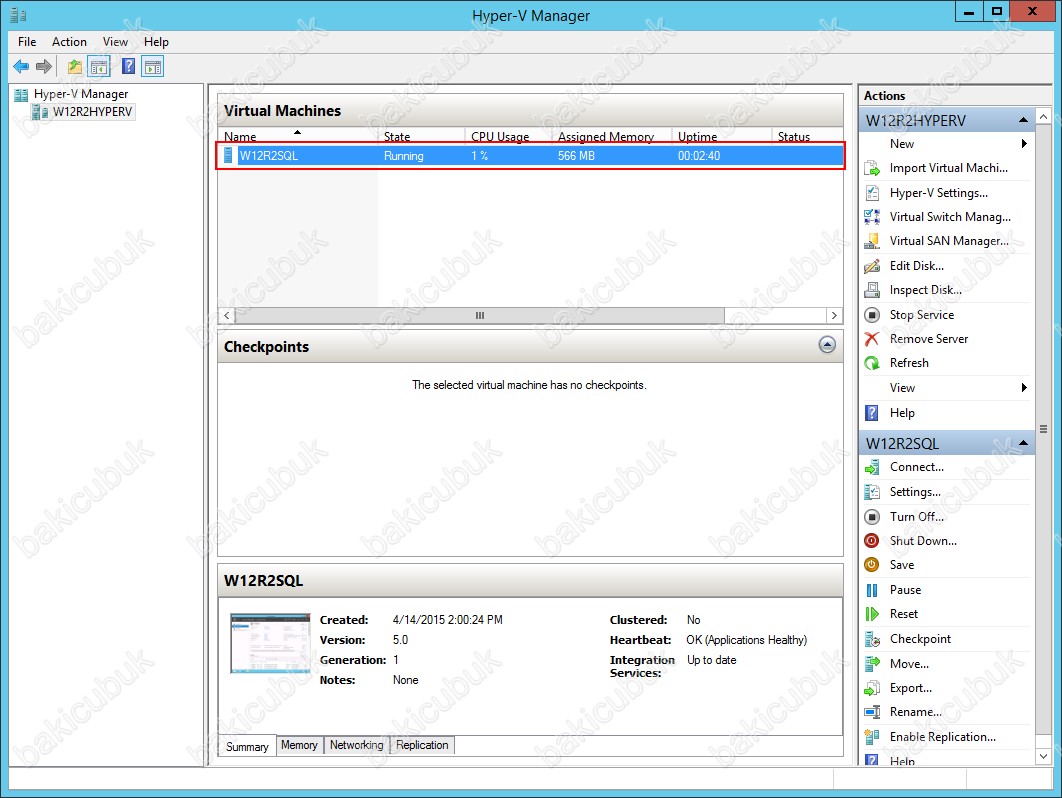Click the Move icon
The height and width of the screenshot is (798, 1062).
click(x=872, y=664)
